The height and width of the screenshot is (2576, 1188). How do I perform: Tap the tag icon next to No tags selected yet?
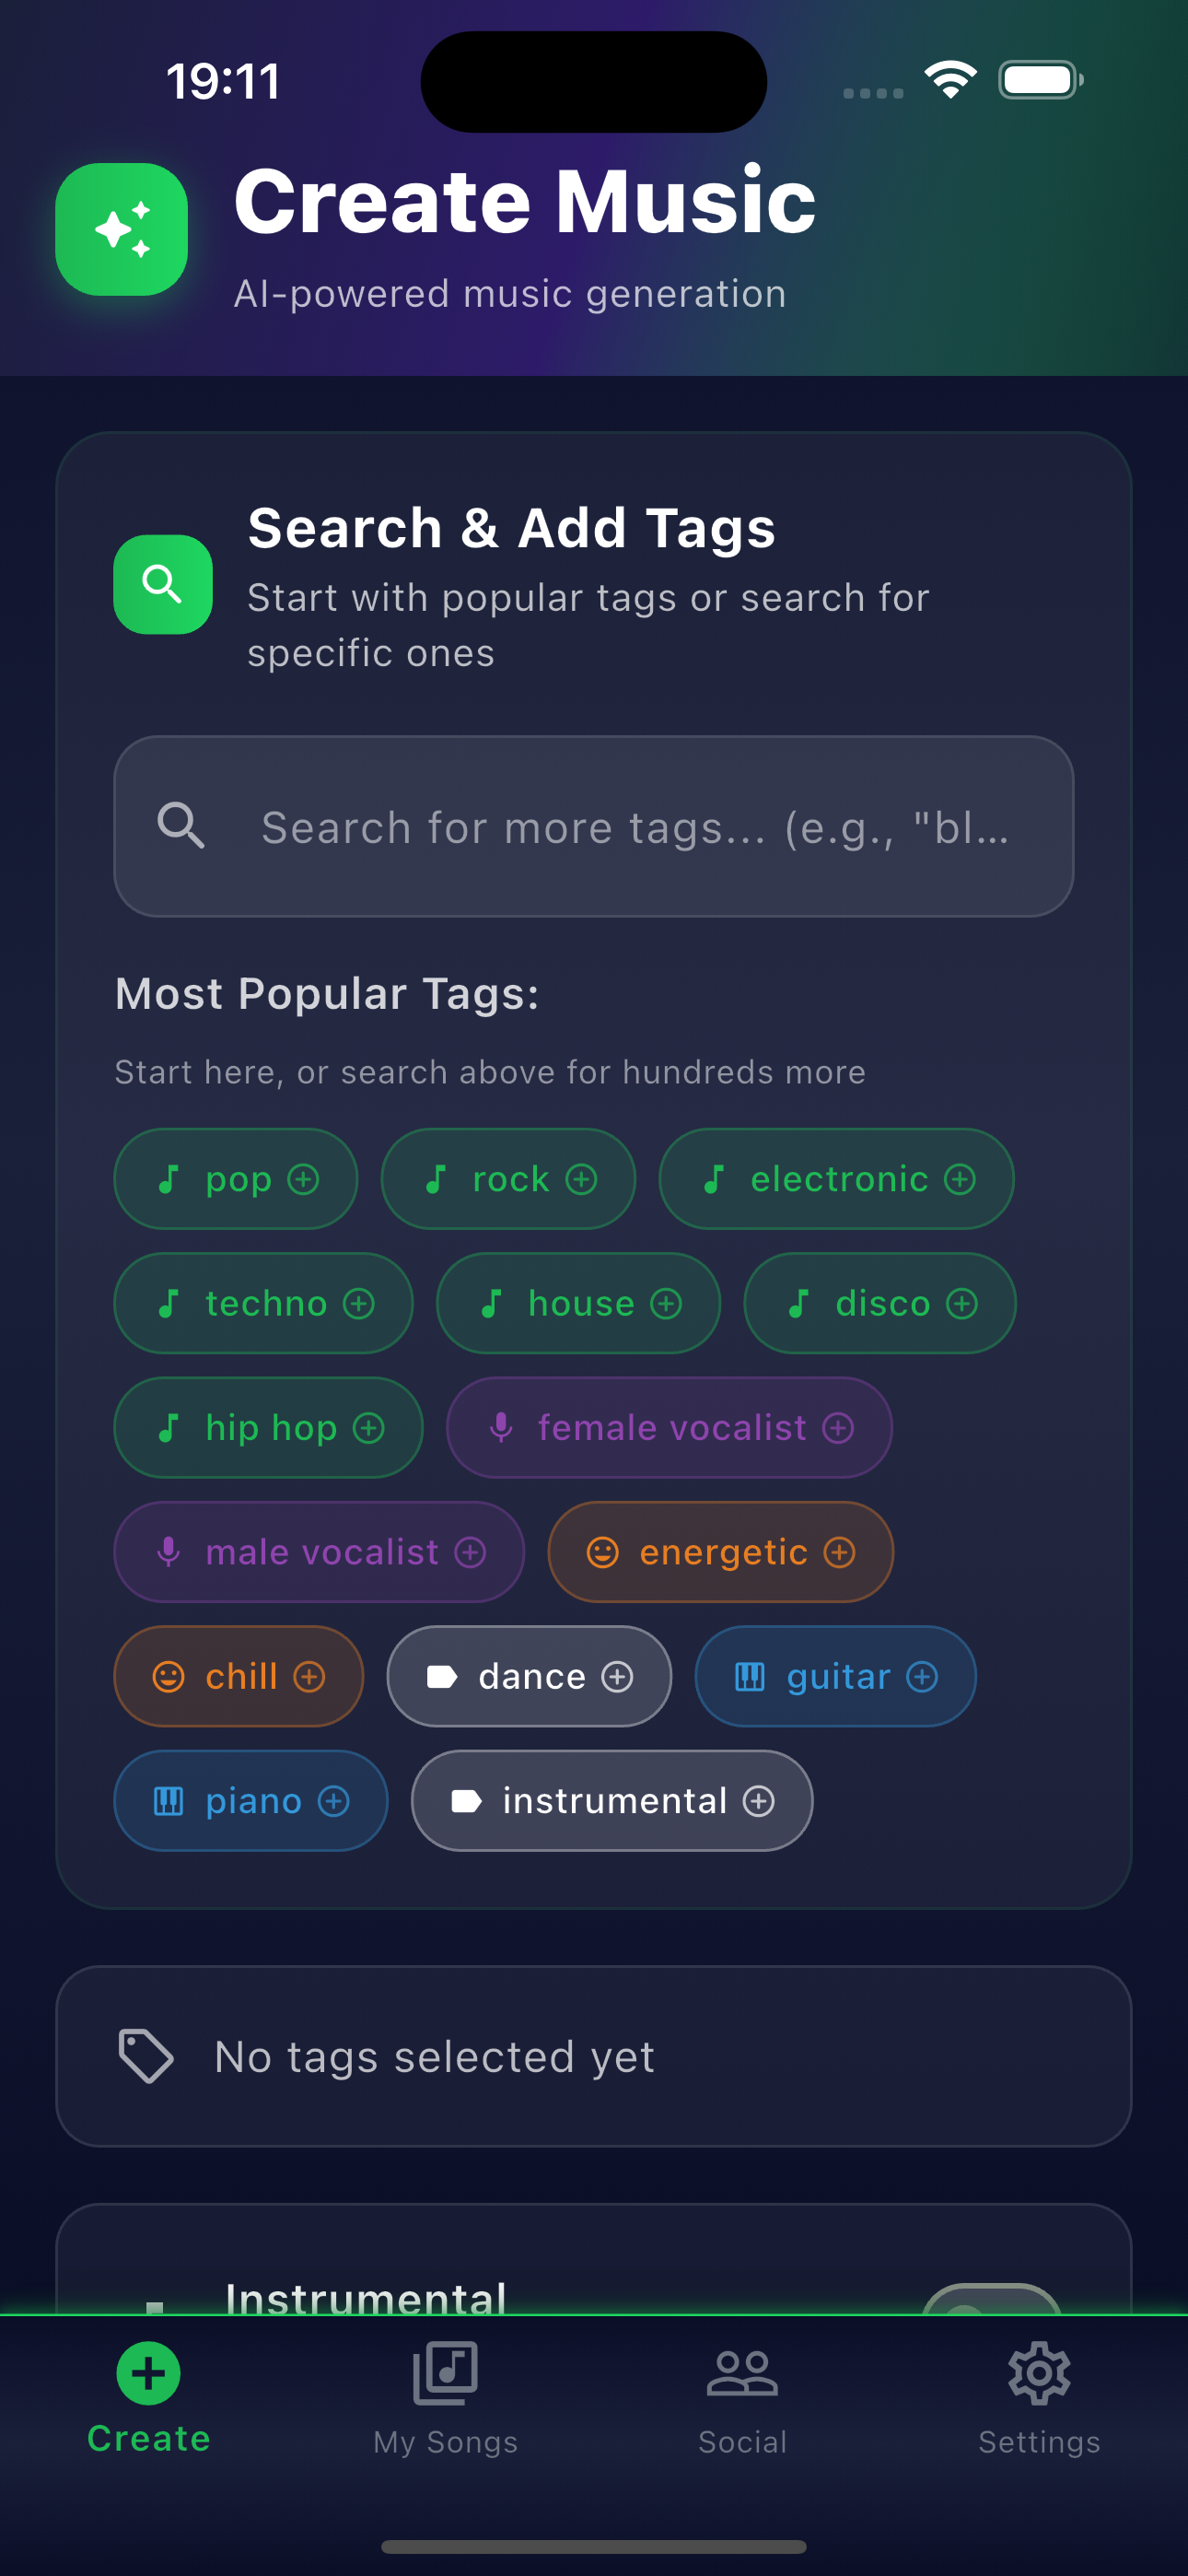(x=146, y=2056)
